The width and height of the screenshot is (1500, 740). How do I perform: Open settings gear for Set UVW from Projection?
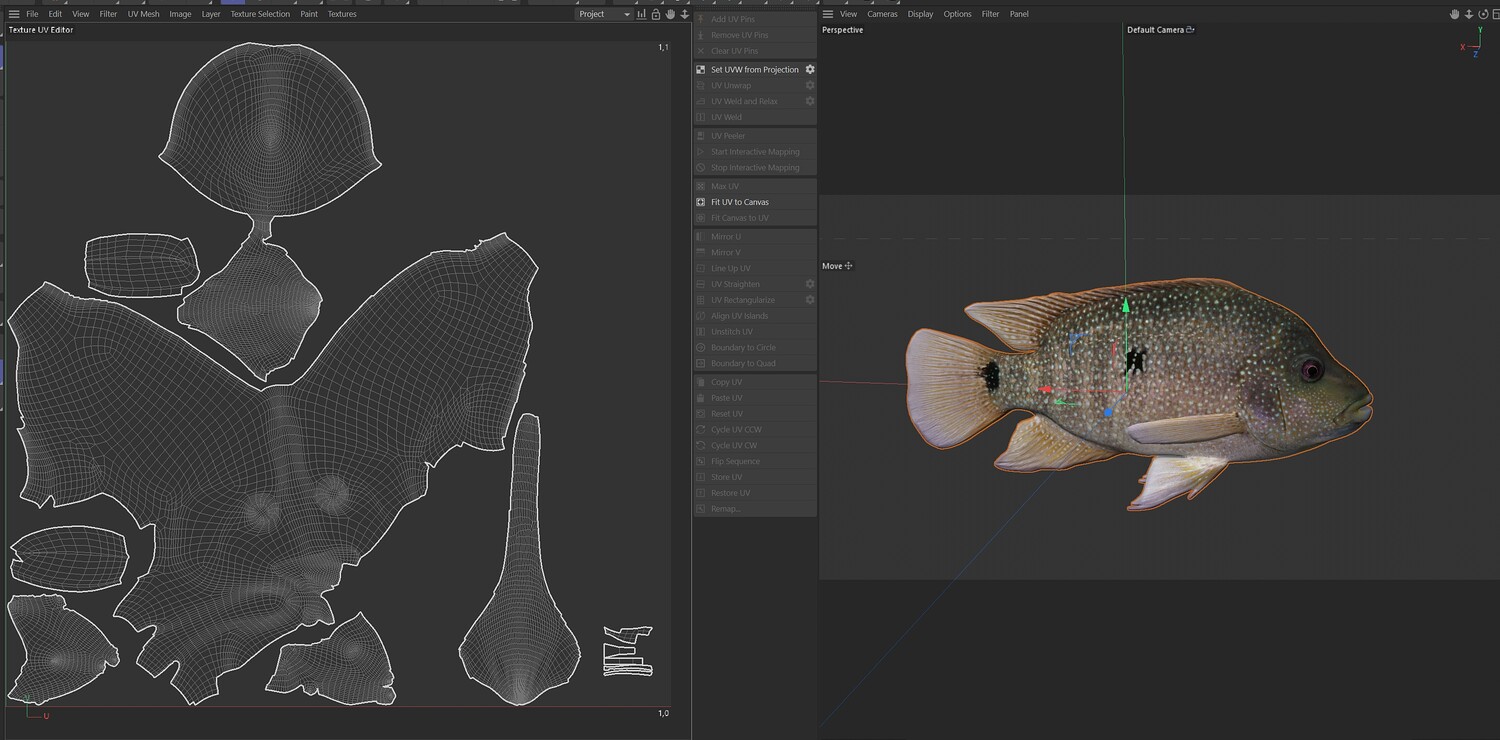810,70
